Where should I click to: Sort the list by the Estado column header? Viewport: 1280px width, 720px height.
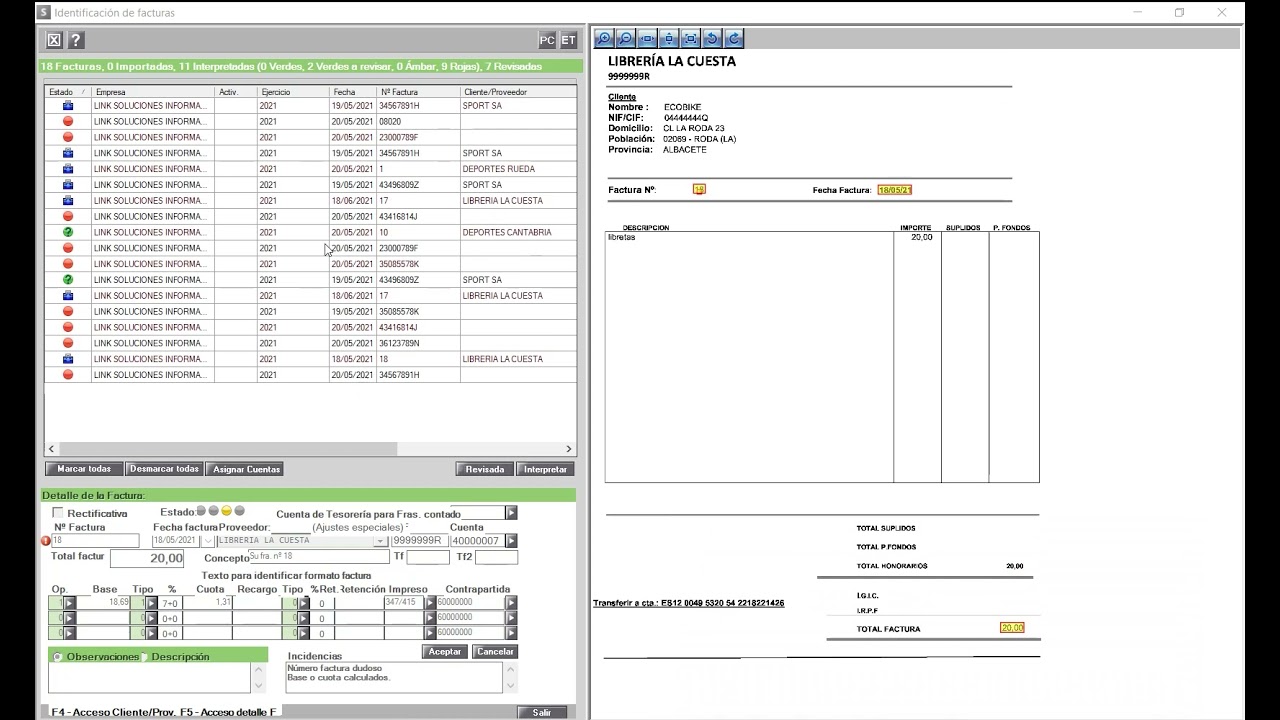[x=68, y=92]
